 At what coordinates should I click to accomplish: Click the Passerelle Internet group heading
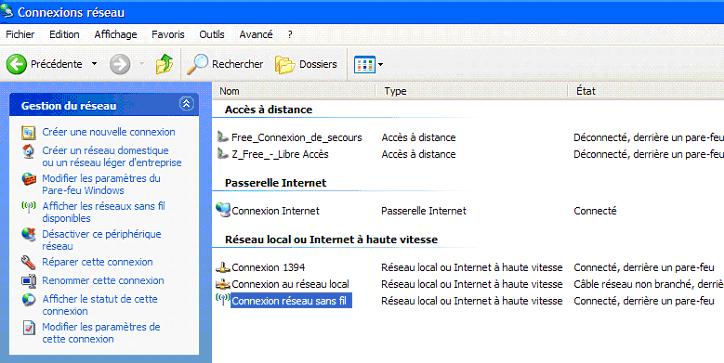276,183
